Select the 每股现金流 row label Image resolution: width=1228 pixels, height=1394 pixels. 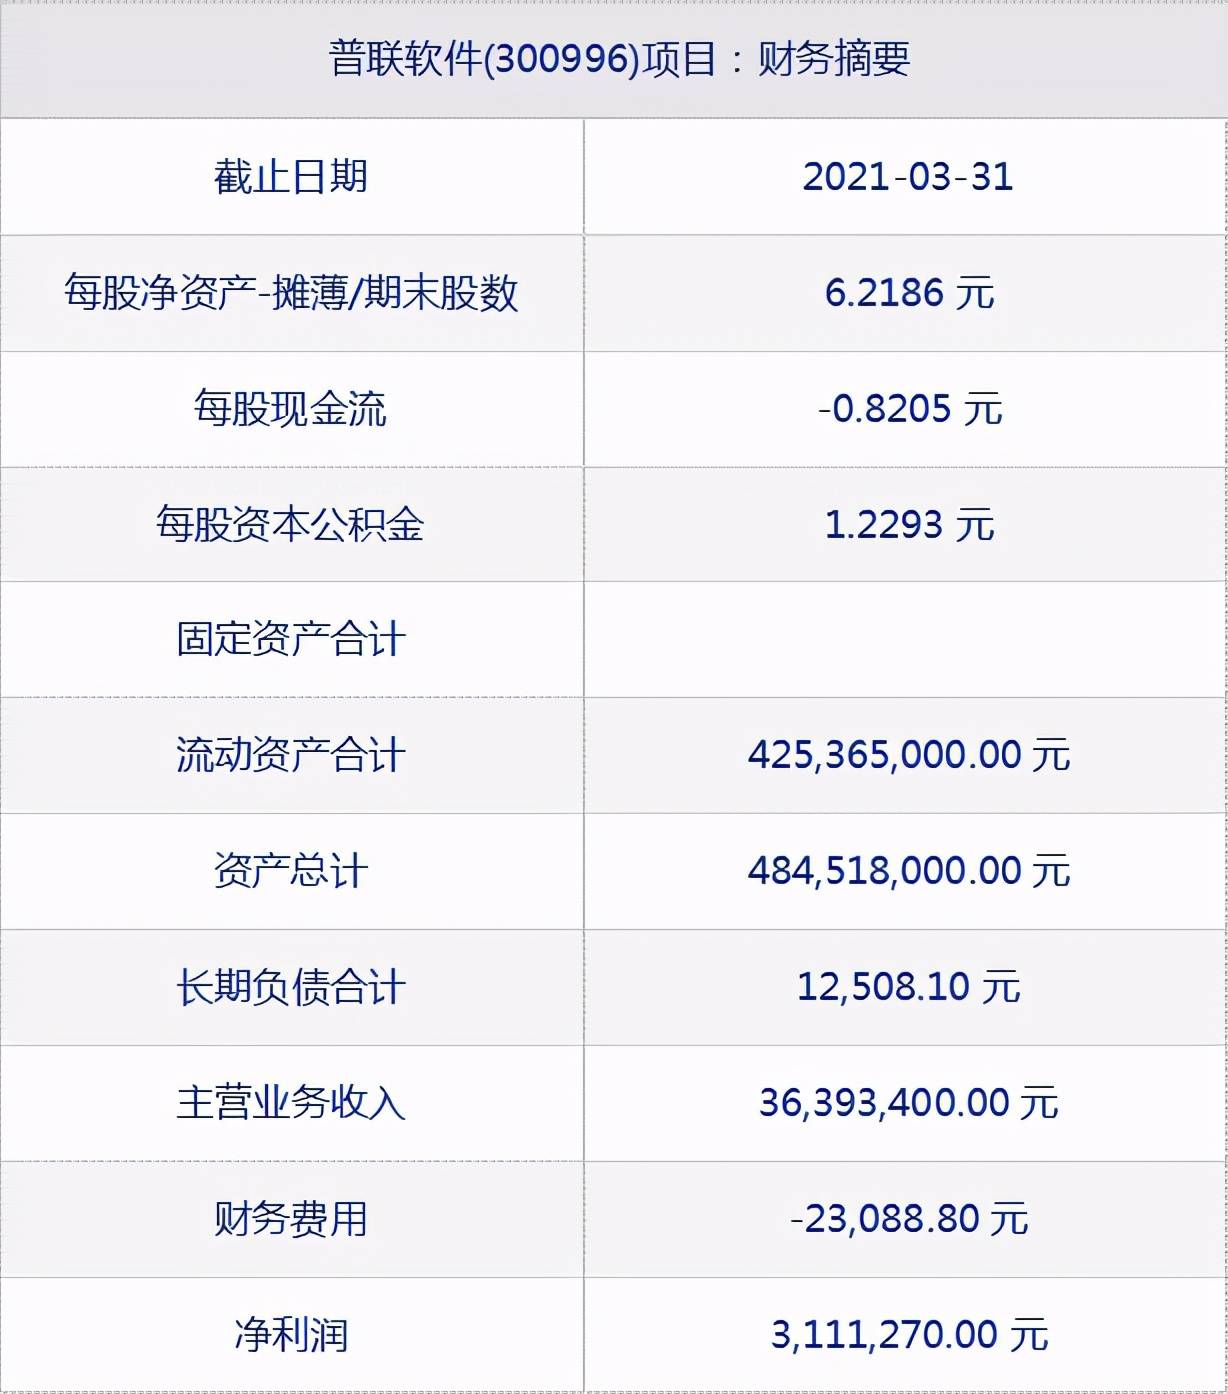pyautogui.click(x=291, y=409)
